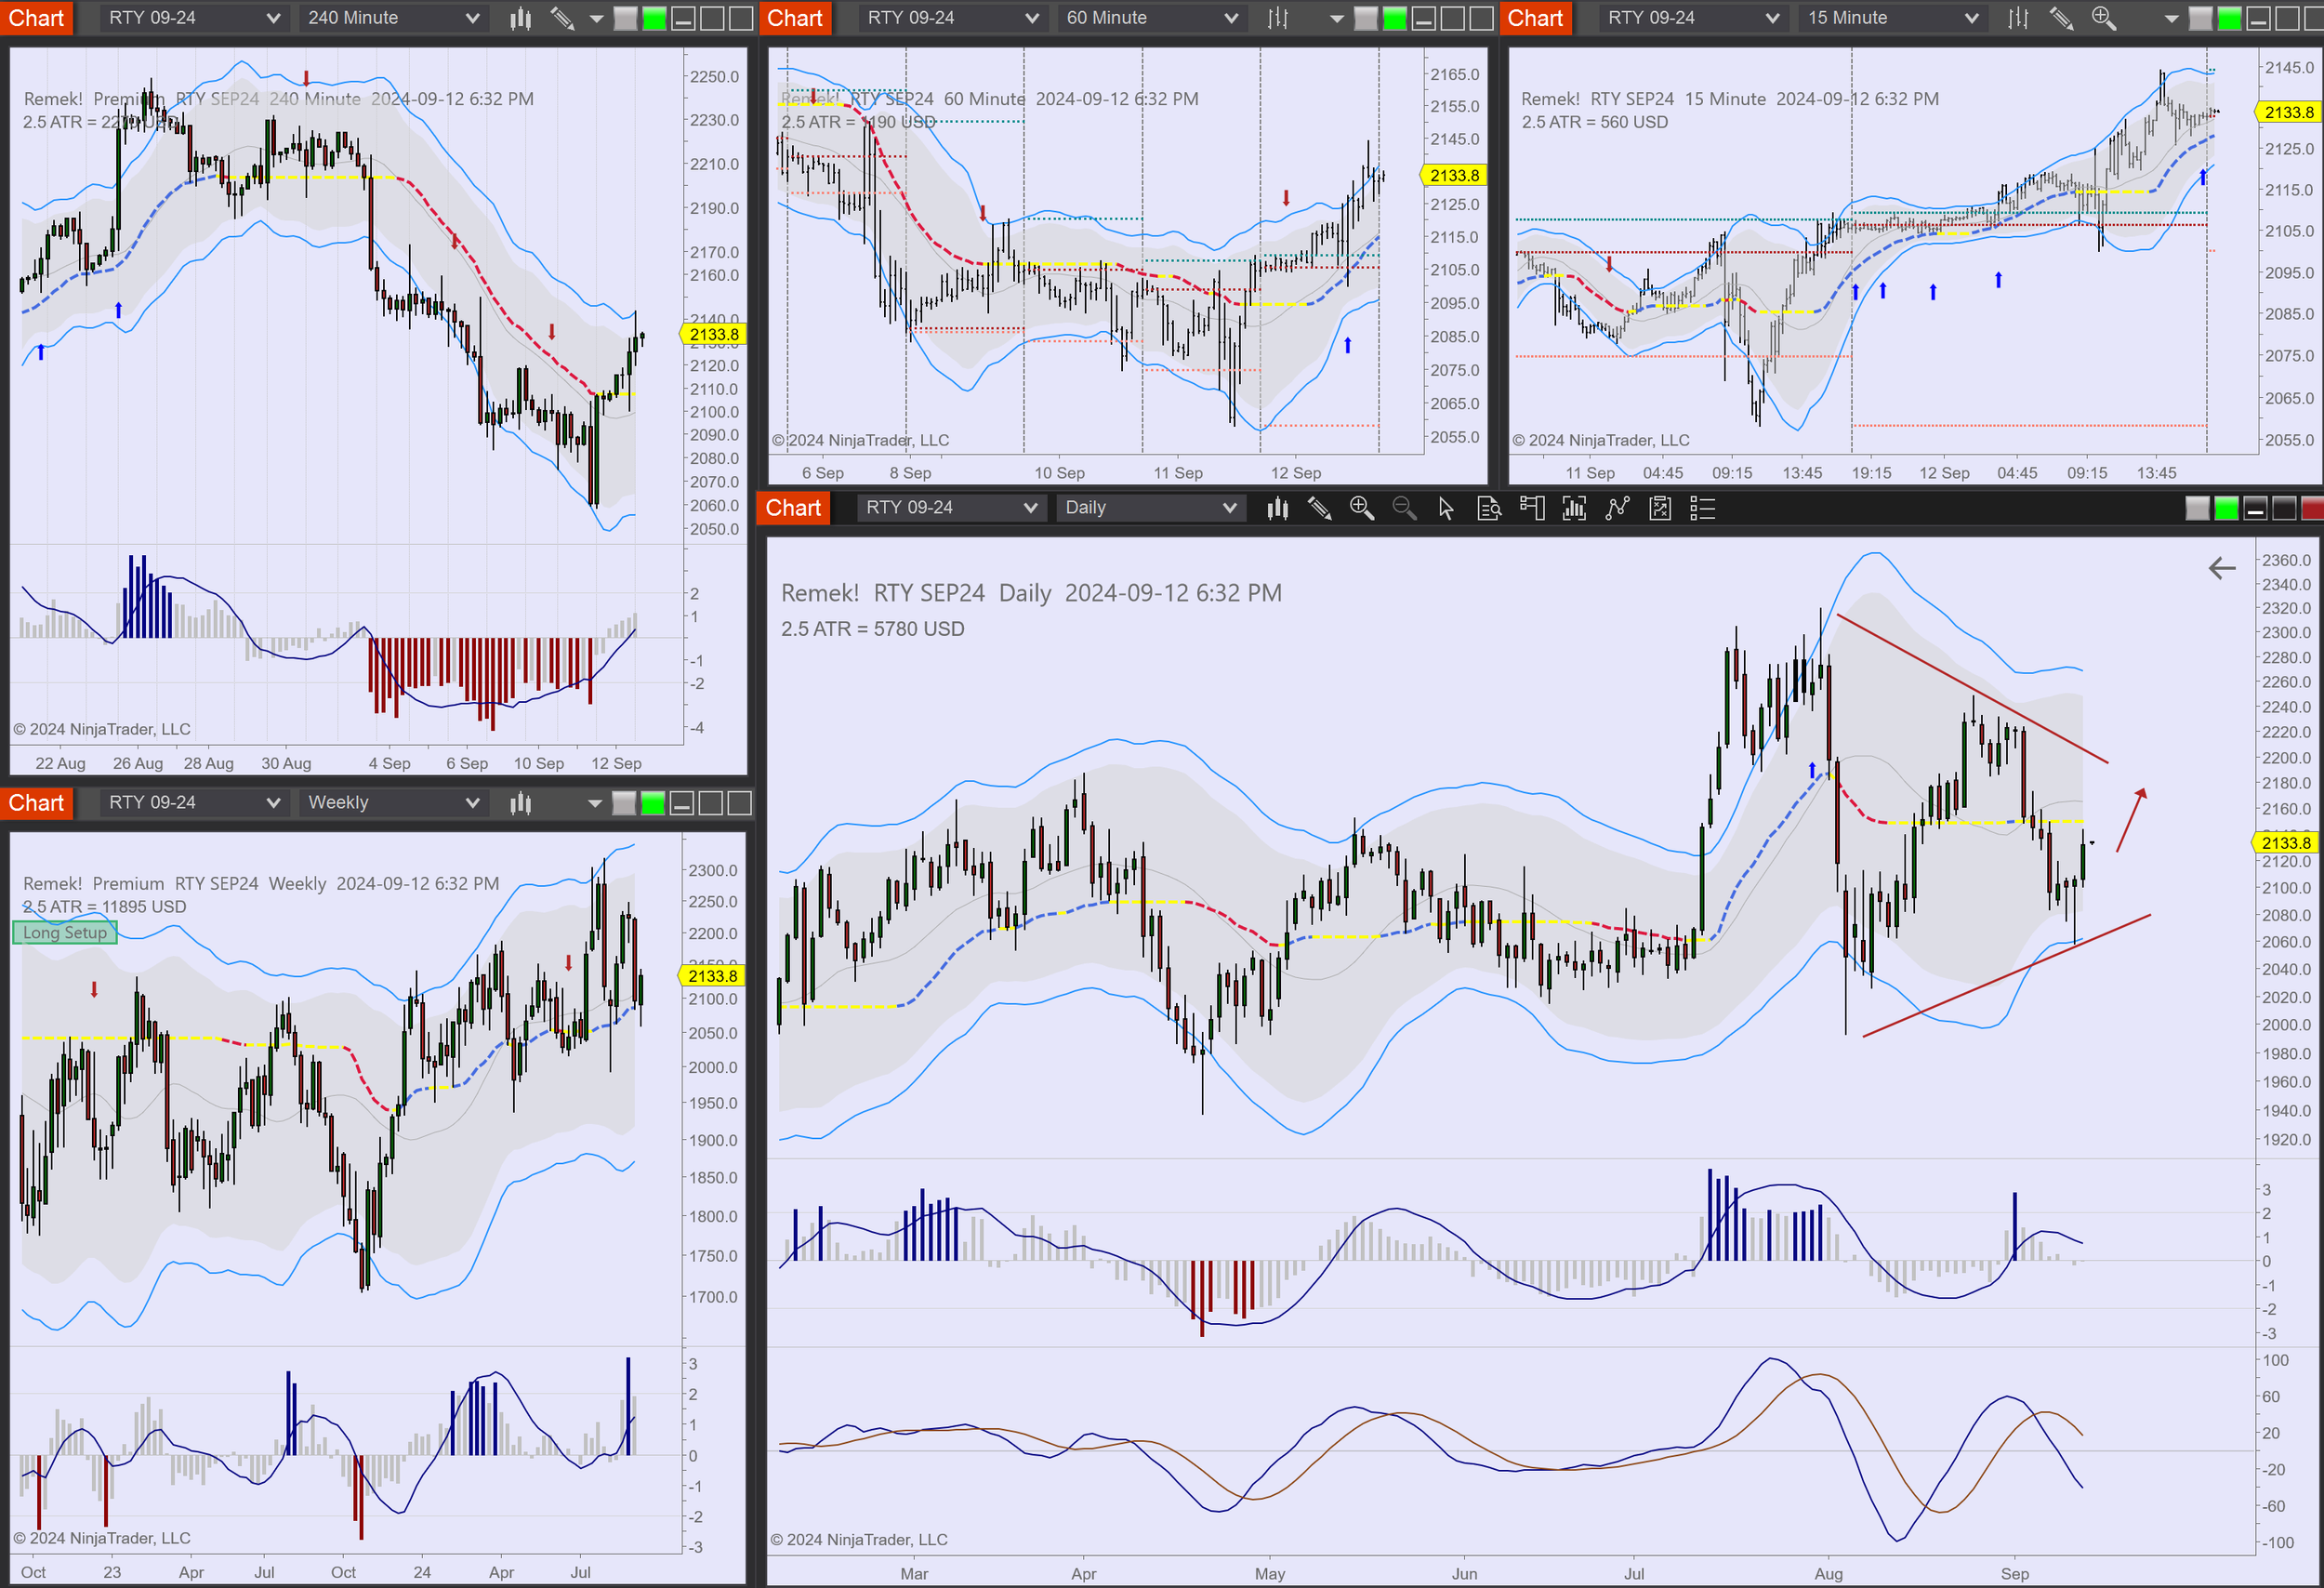
Task: Click zoom out magnifier in Daily chart toolbar
Action: point(1404,508)
